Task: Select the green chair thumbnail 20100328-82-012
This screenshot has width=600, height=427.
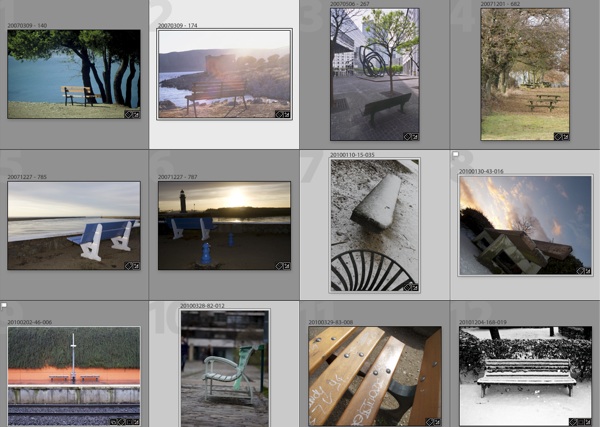Action: 224,367
